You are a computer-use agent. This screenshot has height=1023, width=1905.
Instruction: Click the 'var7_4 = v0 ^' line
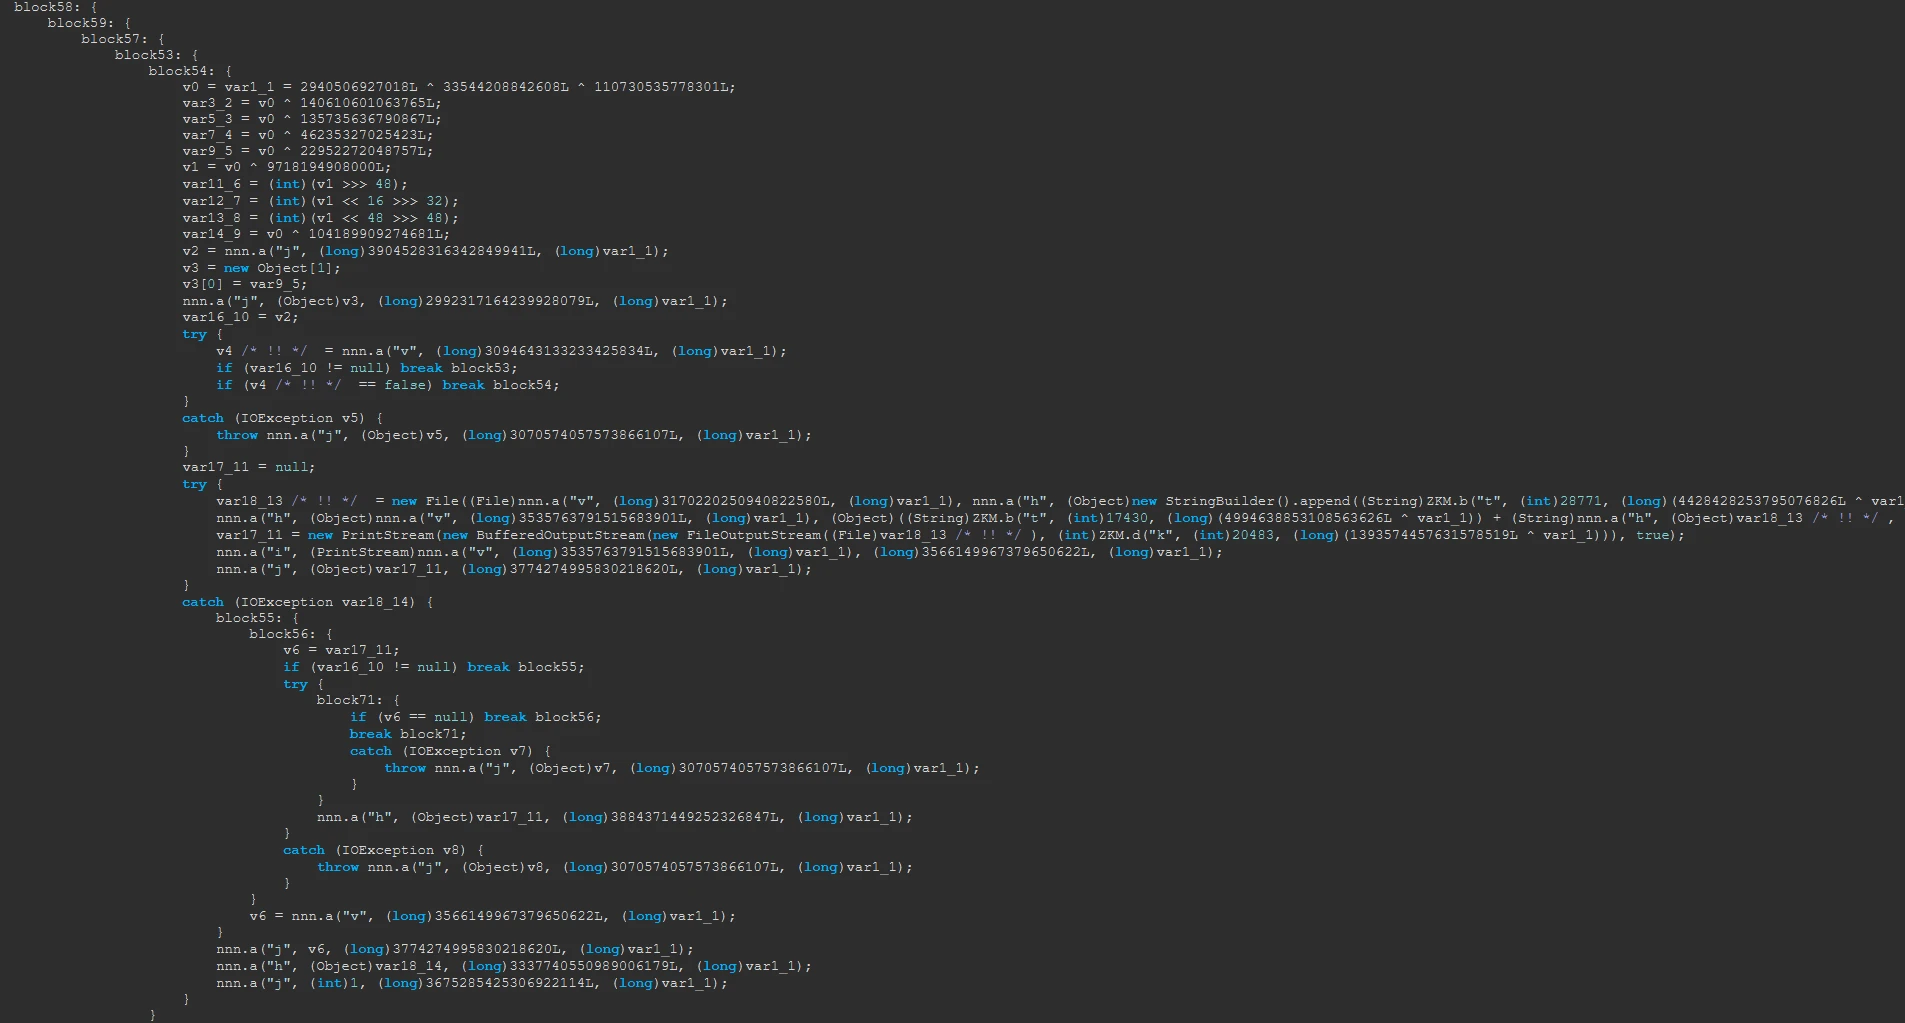point(308,135)
